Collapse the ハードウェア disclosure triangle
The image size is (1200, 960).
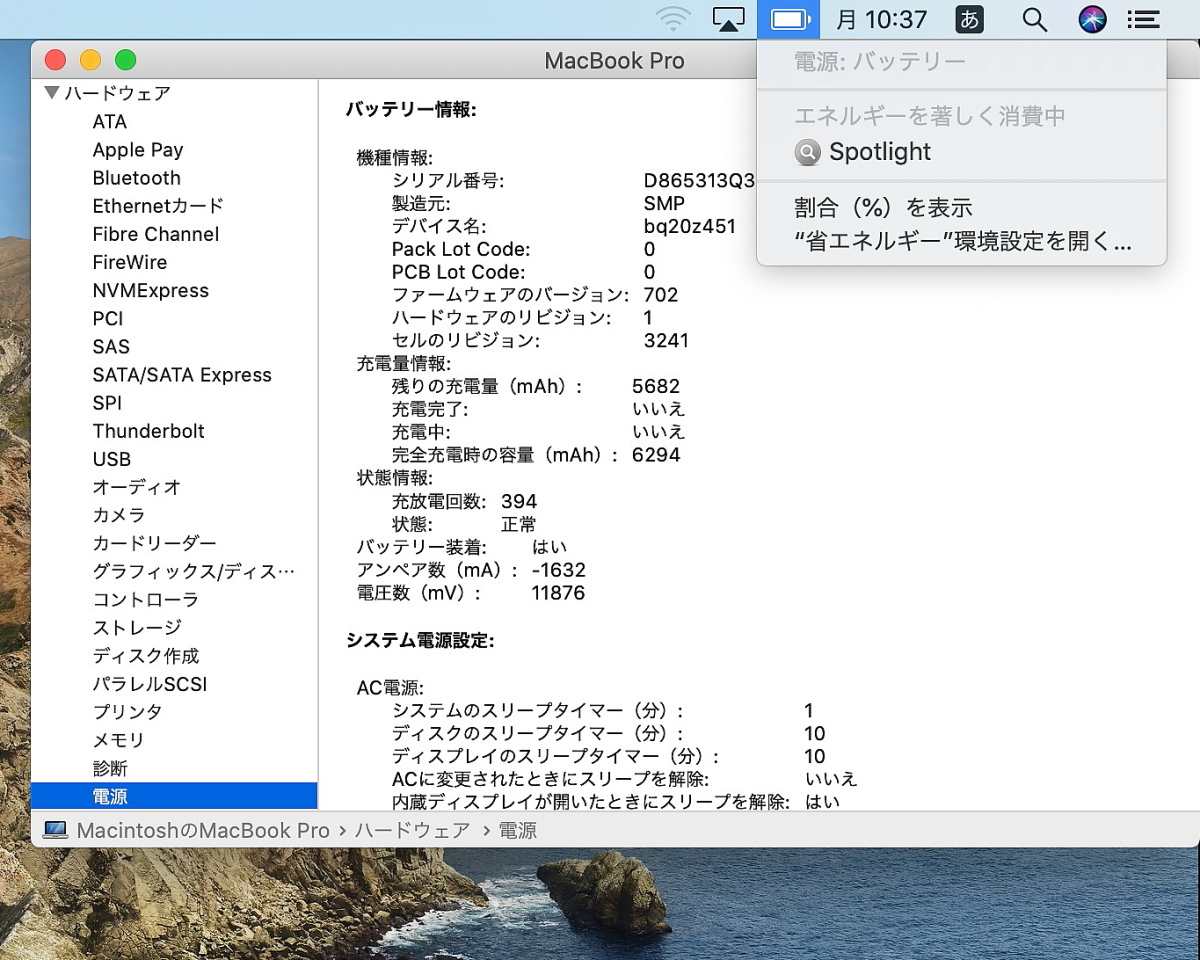click(52, 93)
